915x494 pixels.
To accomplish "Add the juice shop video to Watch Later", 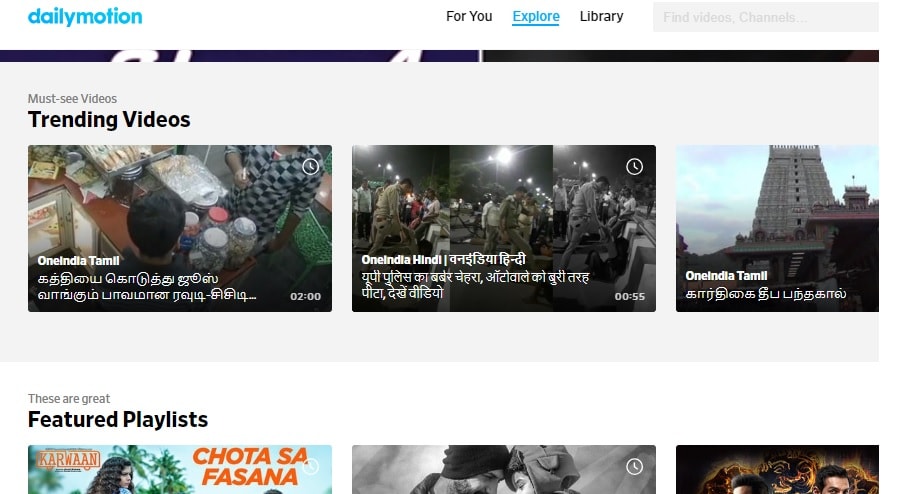I will [x=310, y=166].
